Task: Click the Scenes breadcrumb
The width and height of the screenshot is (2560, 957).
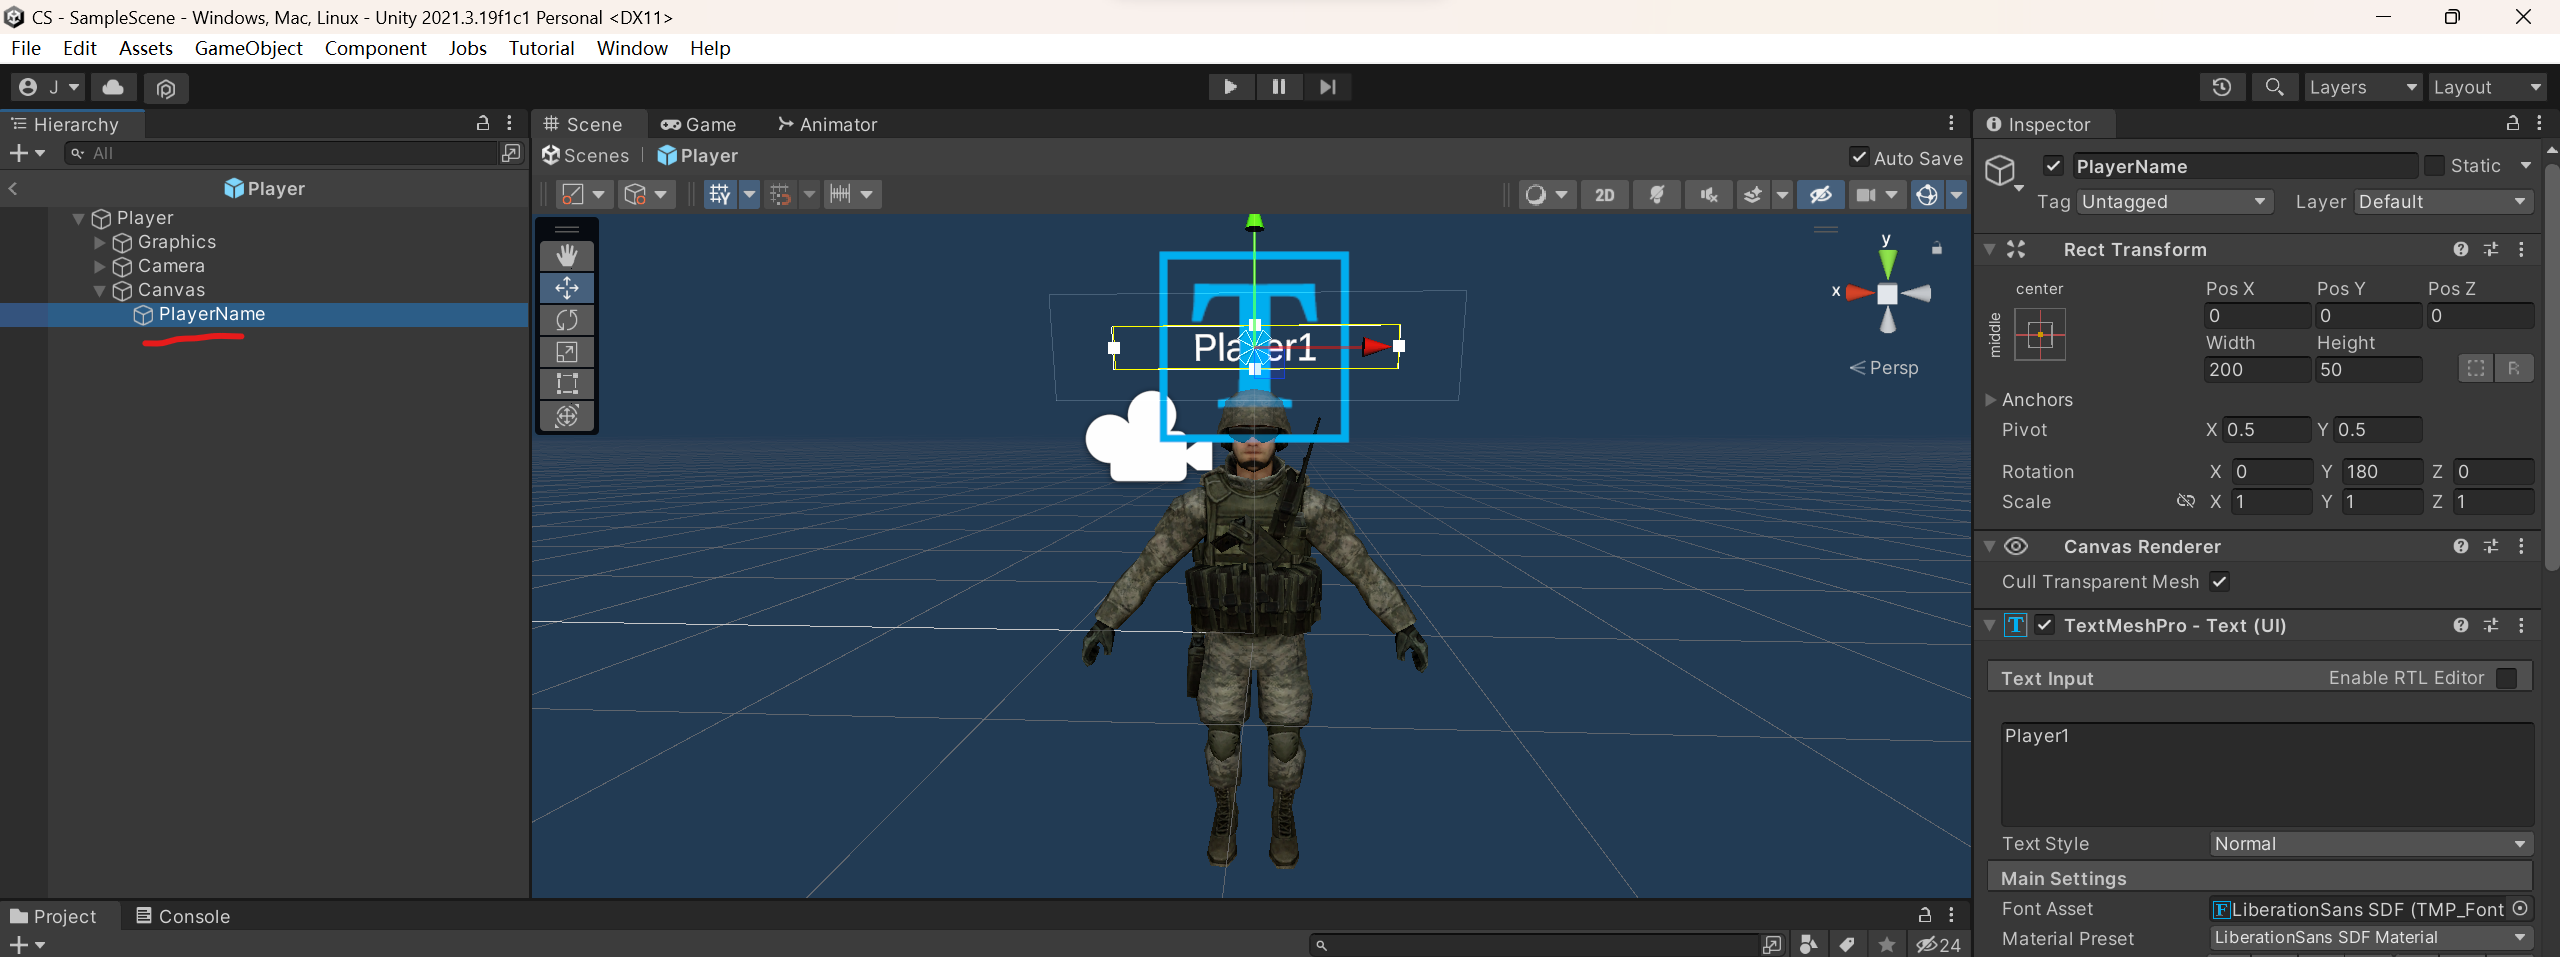Action: (x=586, y=156)
